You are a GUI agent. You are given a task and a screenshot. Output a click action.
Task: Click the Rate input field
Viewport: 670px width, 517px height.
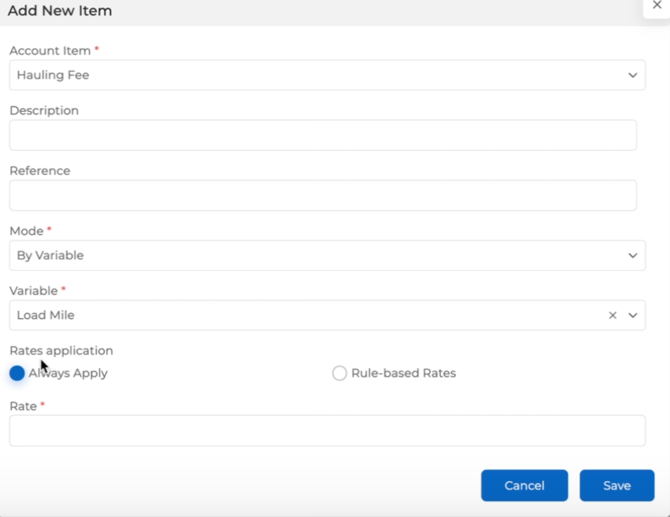click(x=326, y=430)
